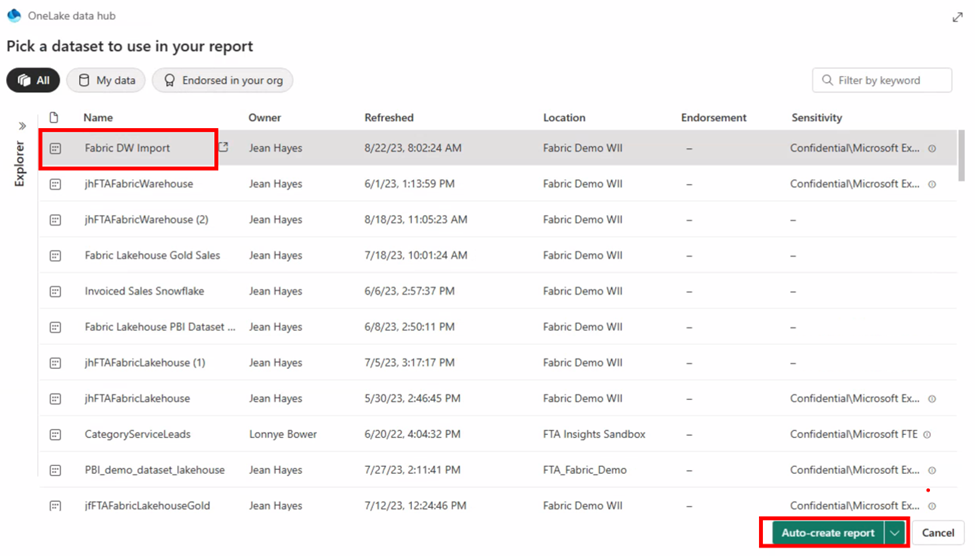This screenshot has height=556, width=975.
Task: Click dataset icon for jhFTAFabricLakehouse (1)
Action: pos(55,363)
